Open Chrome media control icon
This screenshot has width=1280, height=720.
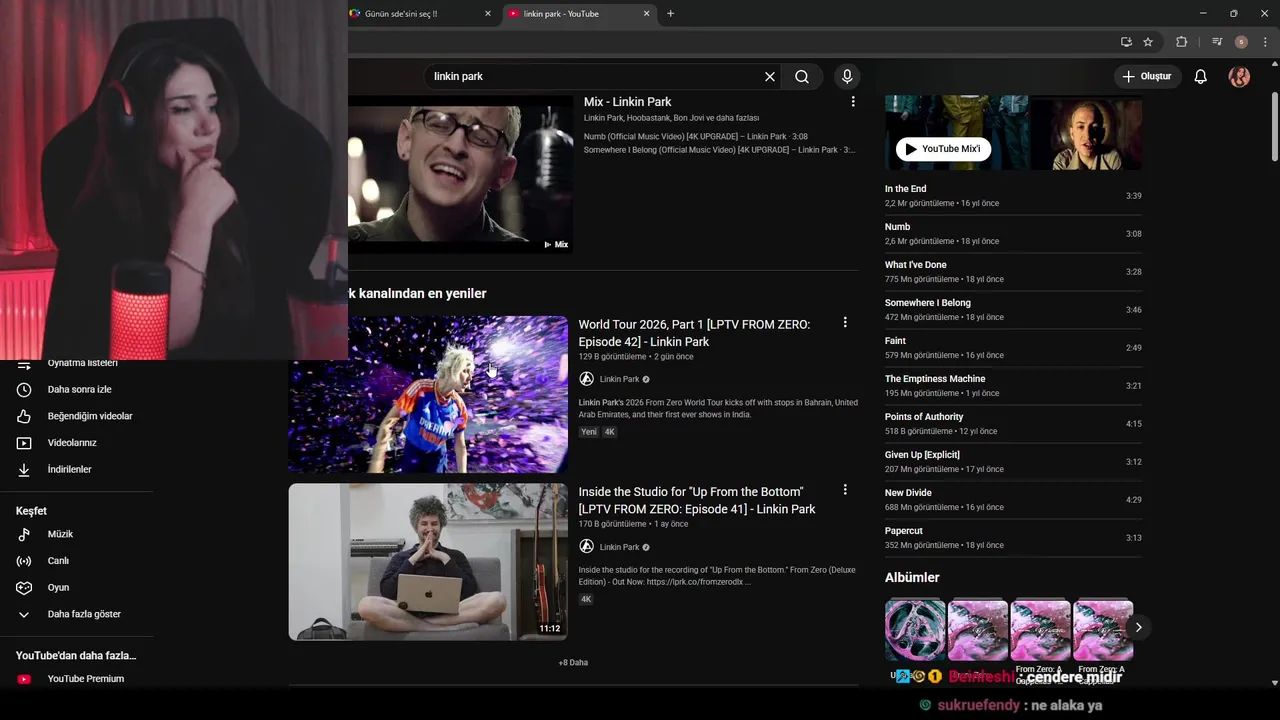1216,42
